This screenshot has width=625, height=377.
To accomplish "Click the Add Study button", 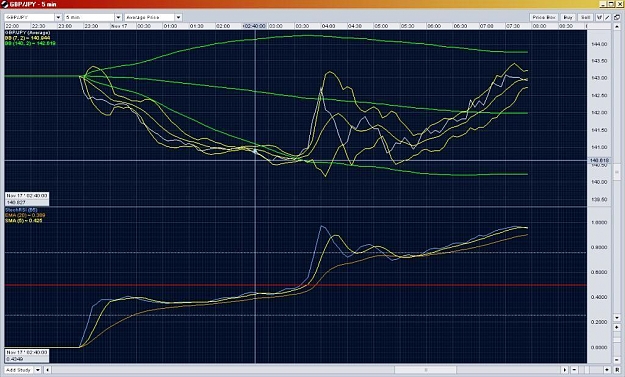I will (18, 370).
